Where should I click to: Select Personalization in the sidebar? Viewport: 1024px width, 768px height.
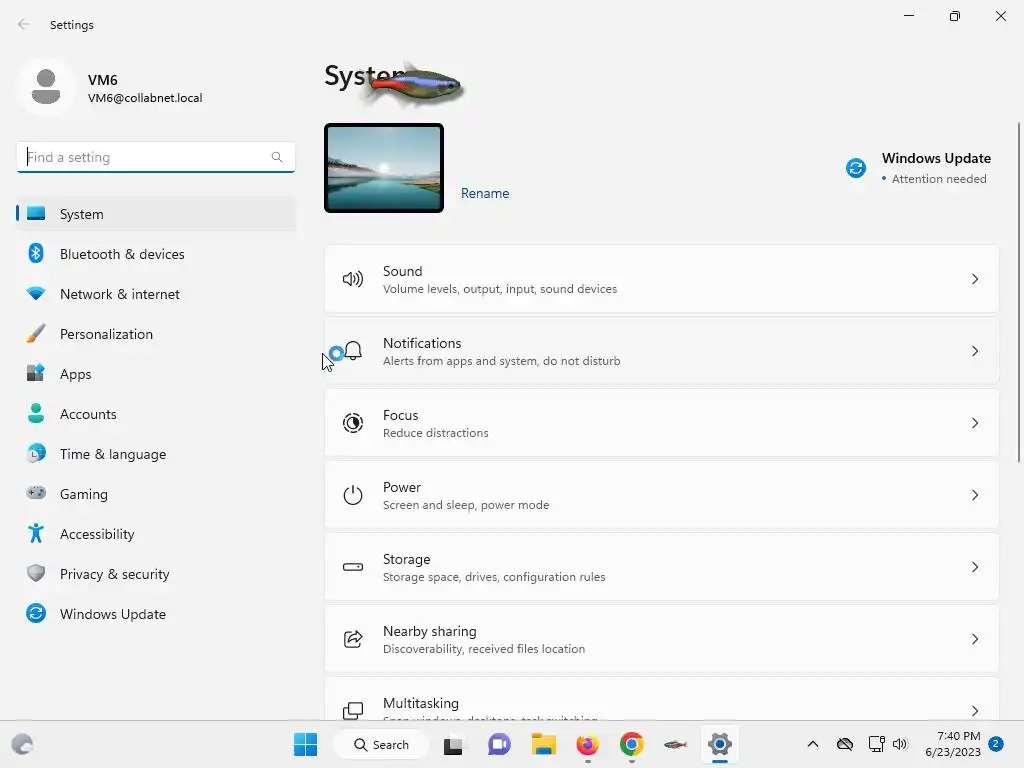point(156,334)
